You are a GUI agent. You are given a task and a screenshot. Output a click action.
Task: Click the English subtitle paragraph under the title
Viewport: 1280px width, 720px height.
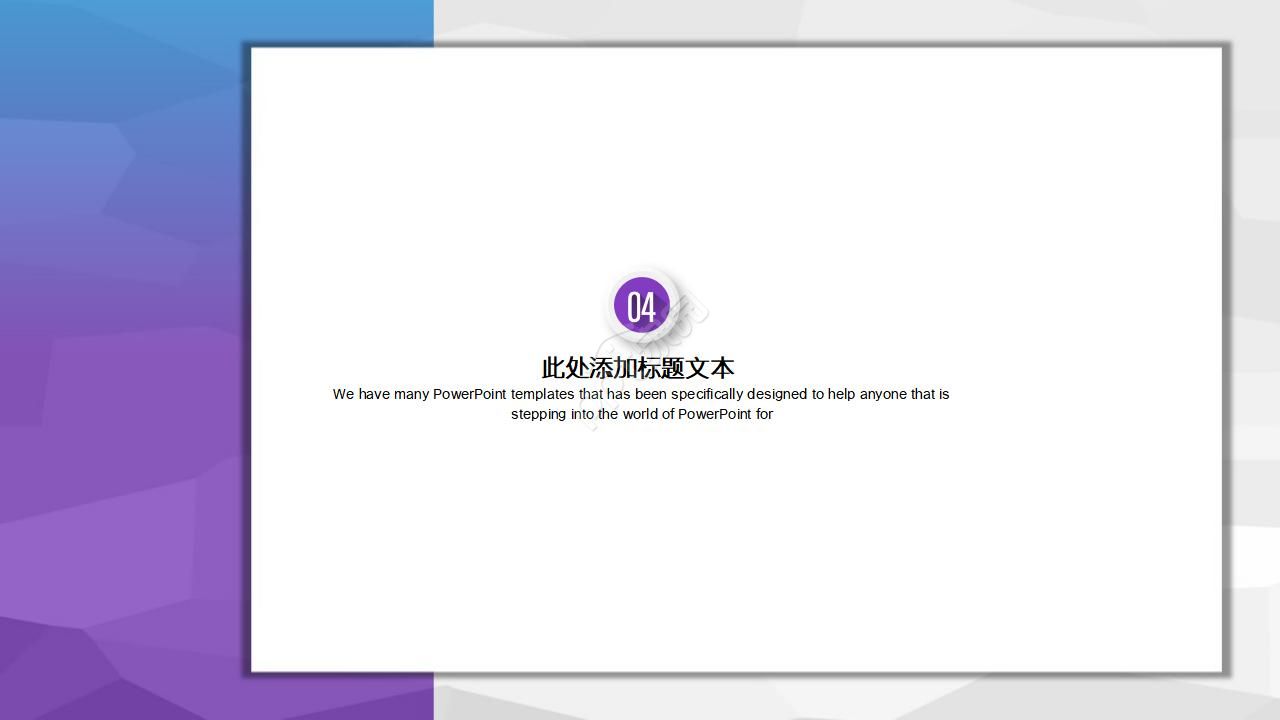pyautogui.click(x=640, y=404)
